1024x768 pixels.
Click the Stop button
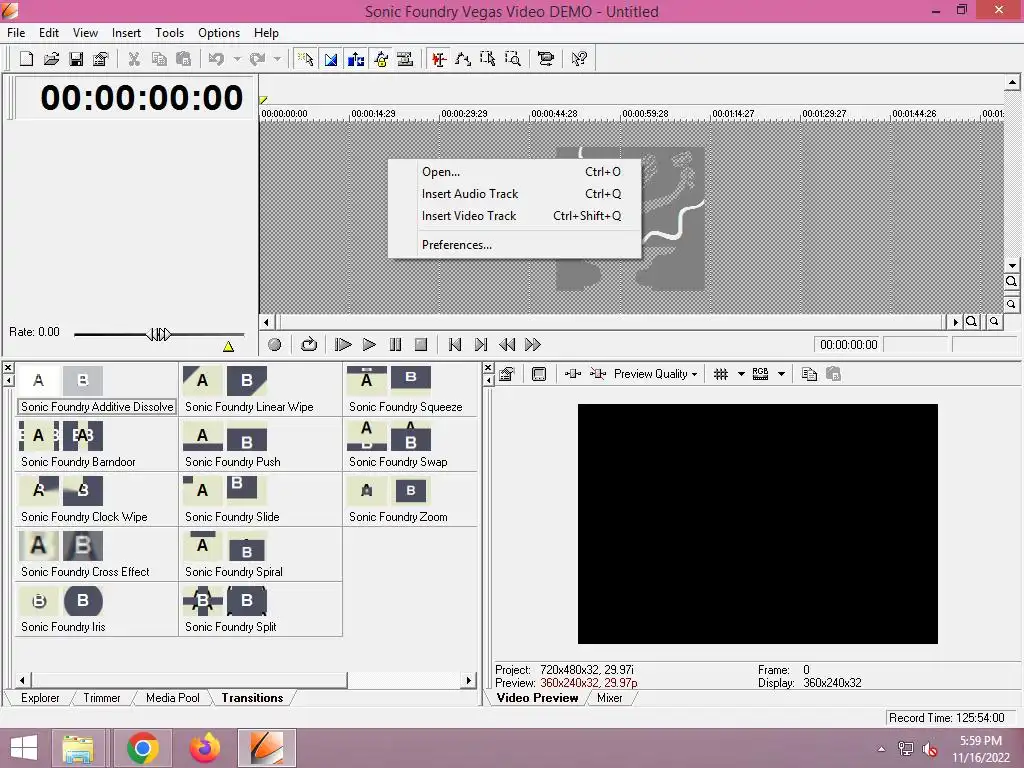[x=421, y=344]
